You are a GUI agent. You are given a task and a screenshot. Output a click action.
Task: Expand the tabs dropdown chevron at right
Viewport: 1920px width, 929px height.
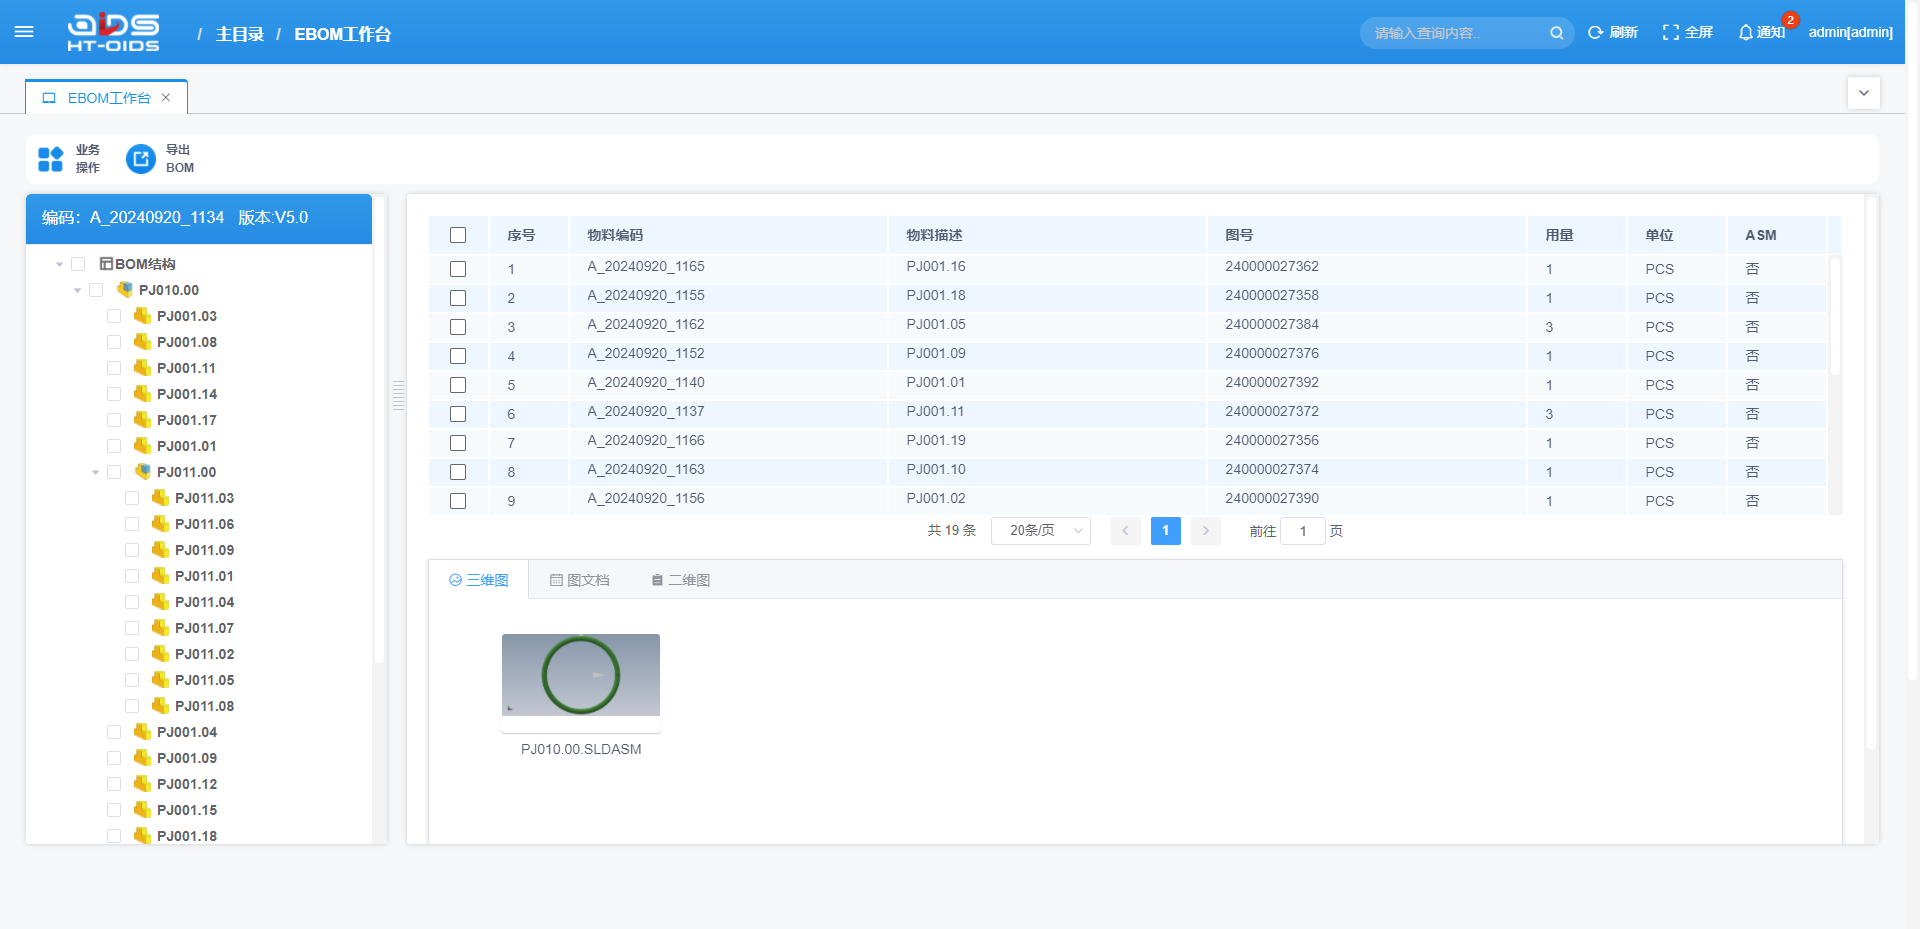coord(1863,93)
